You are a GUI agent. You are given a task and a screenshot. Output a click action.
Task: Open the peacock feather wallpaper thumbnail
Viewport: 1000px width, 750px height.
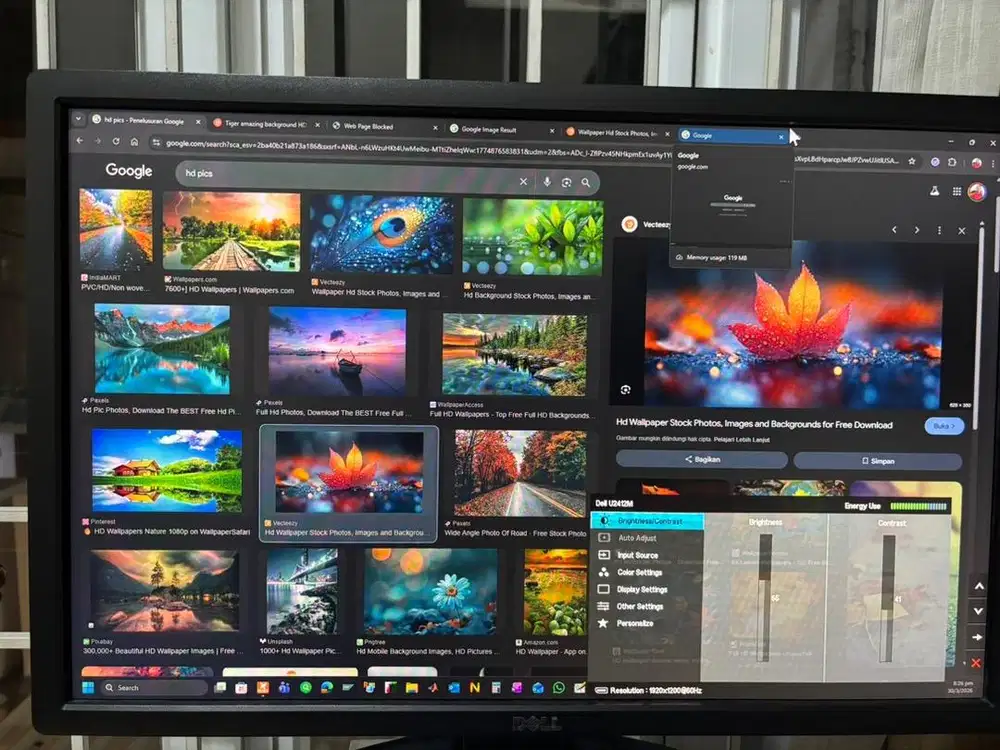(x=380, y=234)
